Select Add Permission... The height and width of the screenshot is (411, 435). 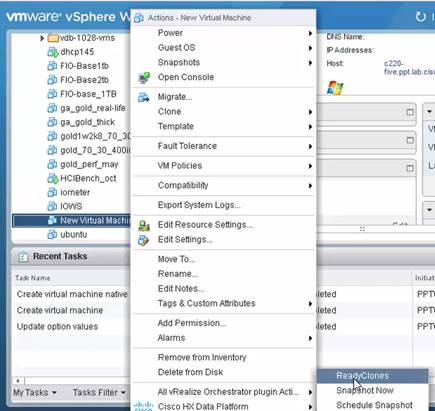(224, 323)
